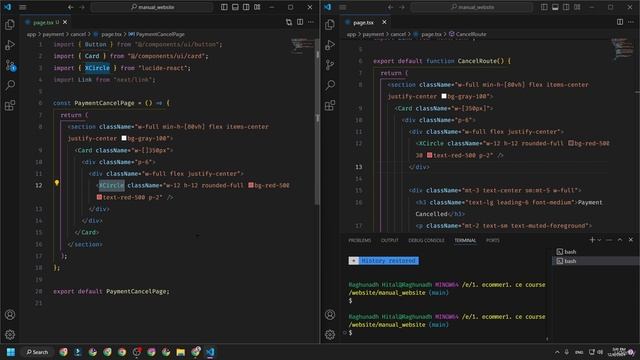Open Windows Start menu
640x360 pixels.
(x=11, y=352)
